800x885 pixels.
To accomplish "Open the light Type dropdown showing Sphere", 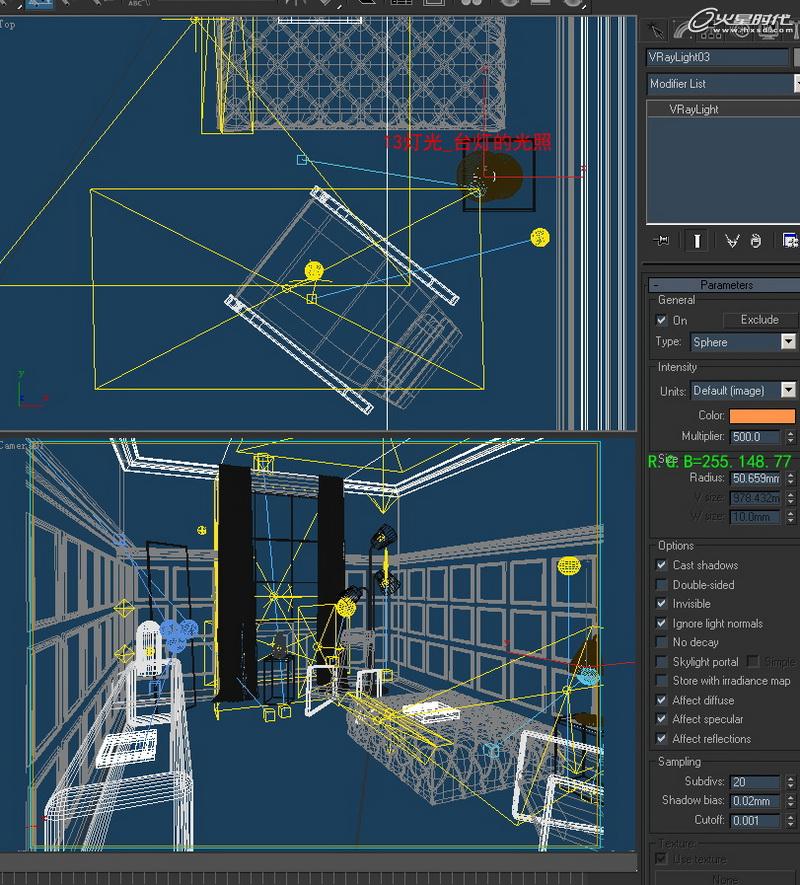I will click(x=743, y=342).
